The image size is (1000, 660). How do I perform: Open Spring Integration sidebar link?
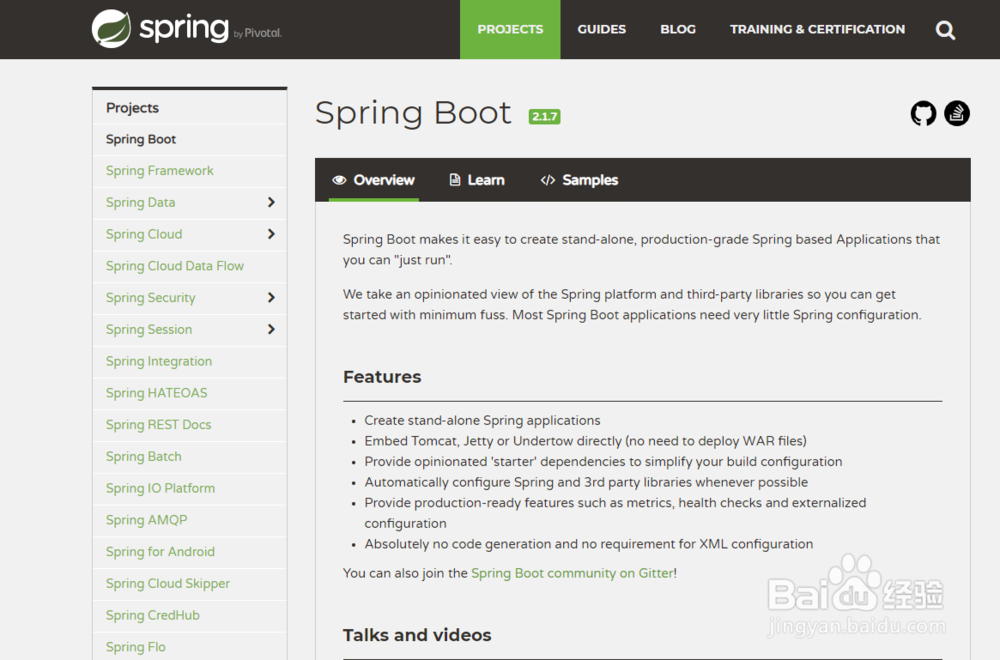click(x=159, y=362)
